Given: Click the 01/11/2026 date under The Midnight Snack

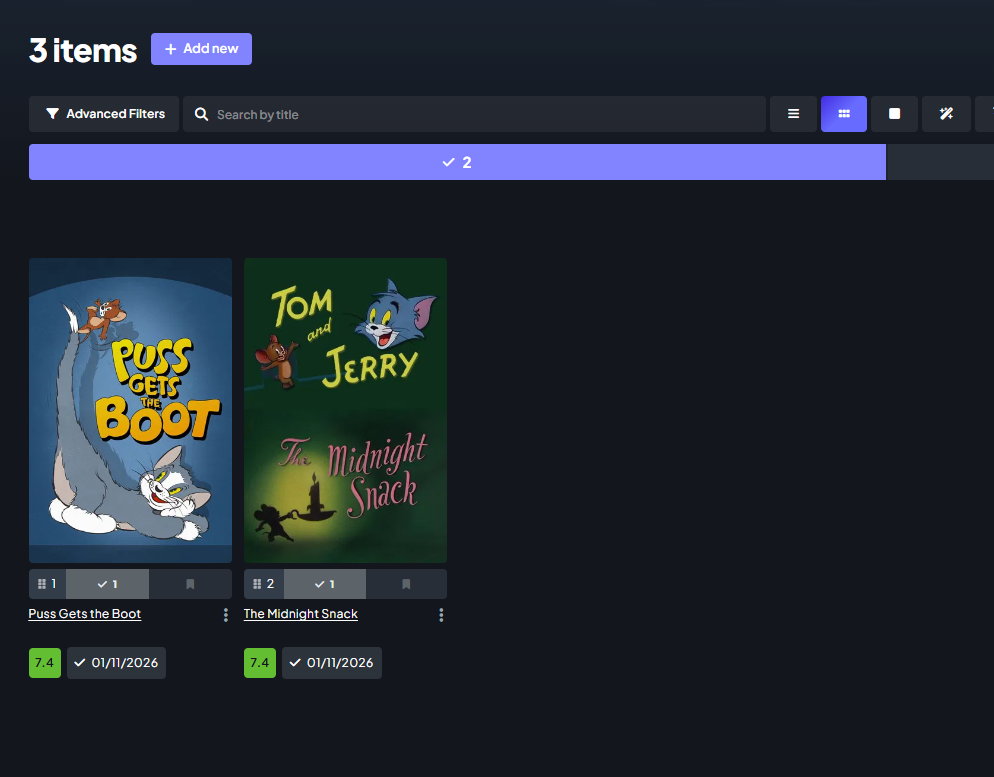Looking at the screenshot, I should tap(332, 663).
